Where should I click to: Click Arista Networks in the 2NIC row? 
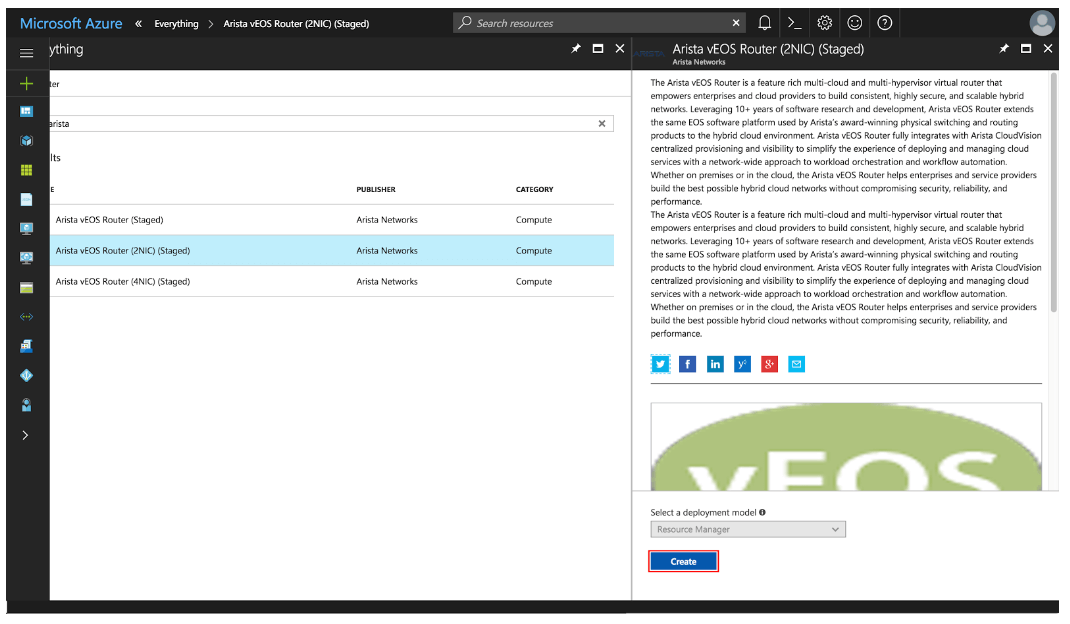(x=387, y=251)
